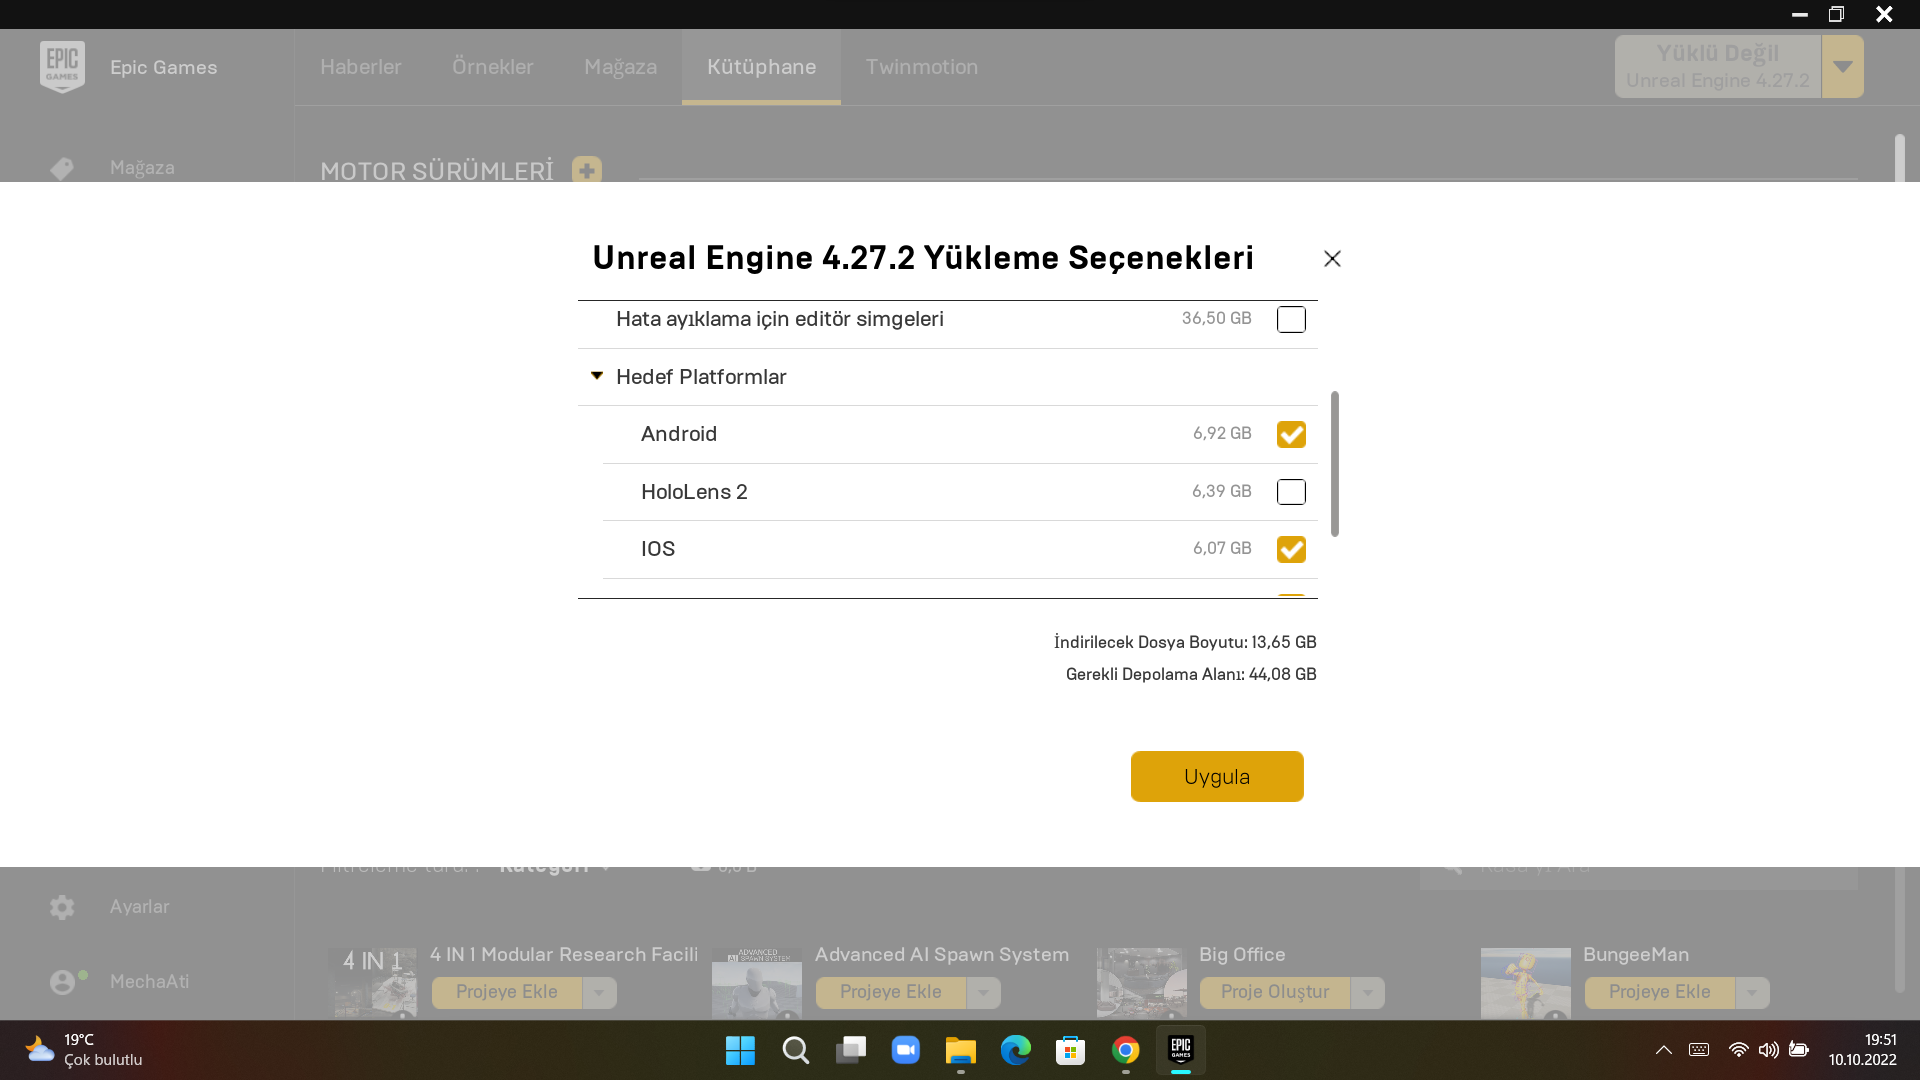Open the Epic Games Launcher home via Epic logo
The height and width of the screenshot is (1080, 1920).
(x=62, y=66)
